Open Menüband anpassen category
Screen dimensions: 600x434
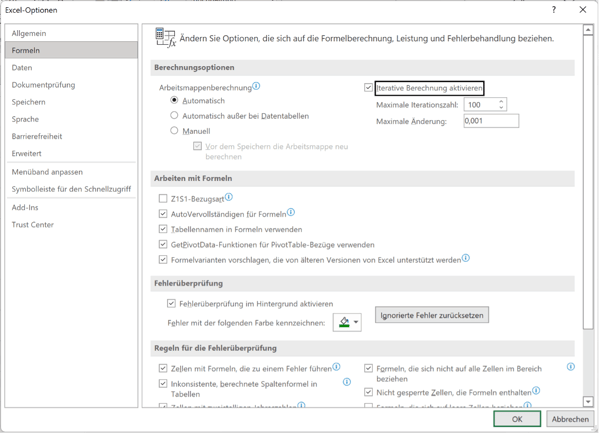pos(72,172)
